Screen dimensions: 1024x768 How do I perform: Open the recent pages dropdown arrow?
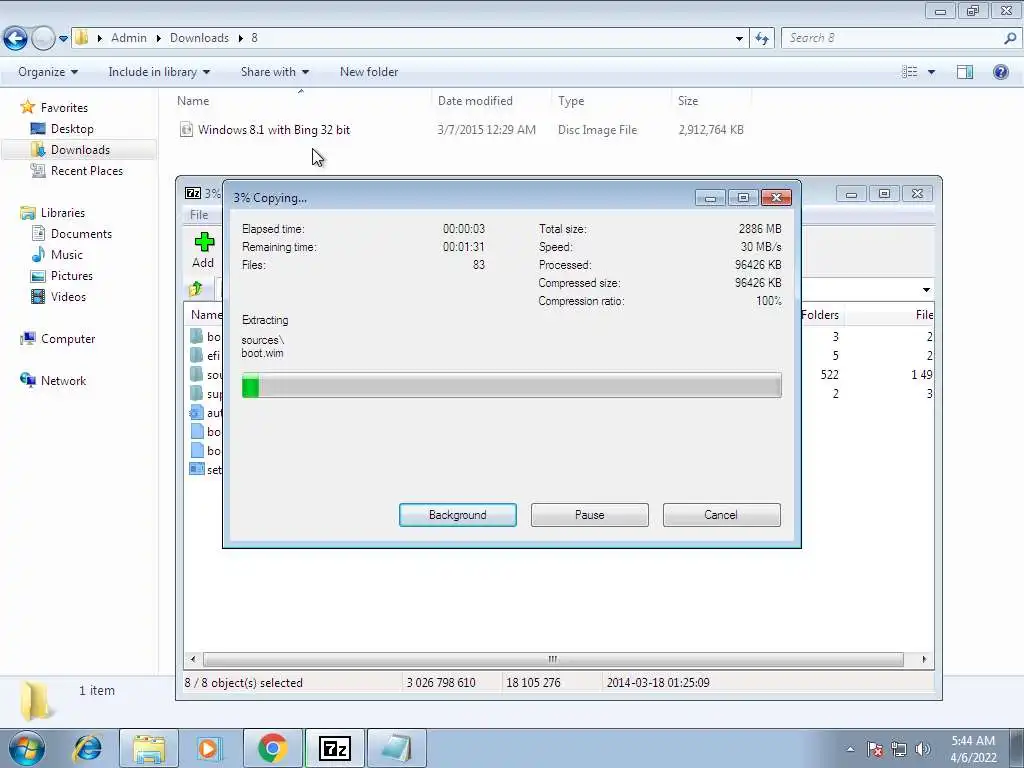tap(63, 39)
